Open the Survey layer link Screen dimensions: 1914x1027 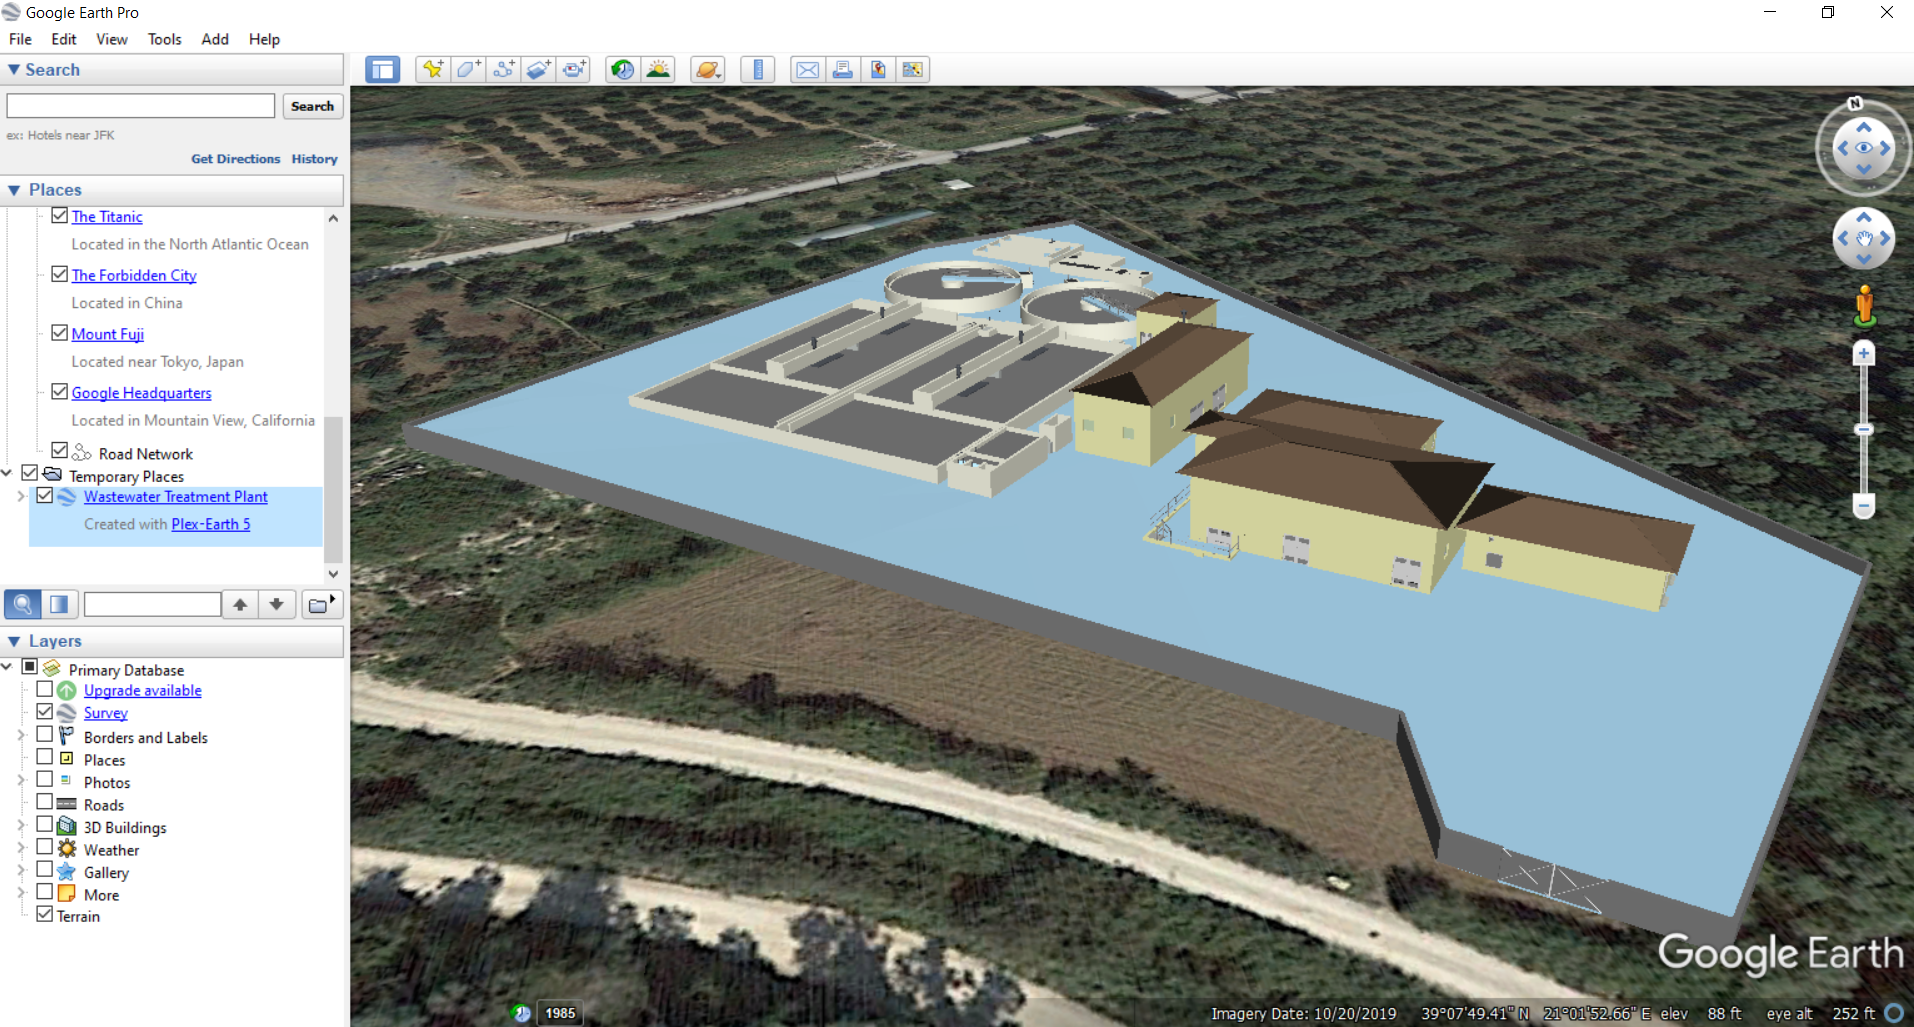[106, 713]
